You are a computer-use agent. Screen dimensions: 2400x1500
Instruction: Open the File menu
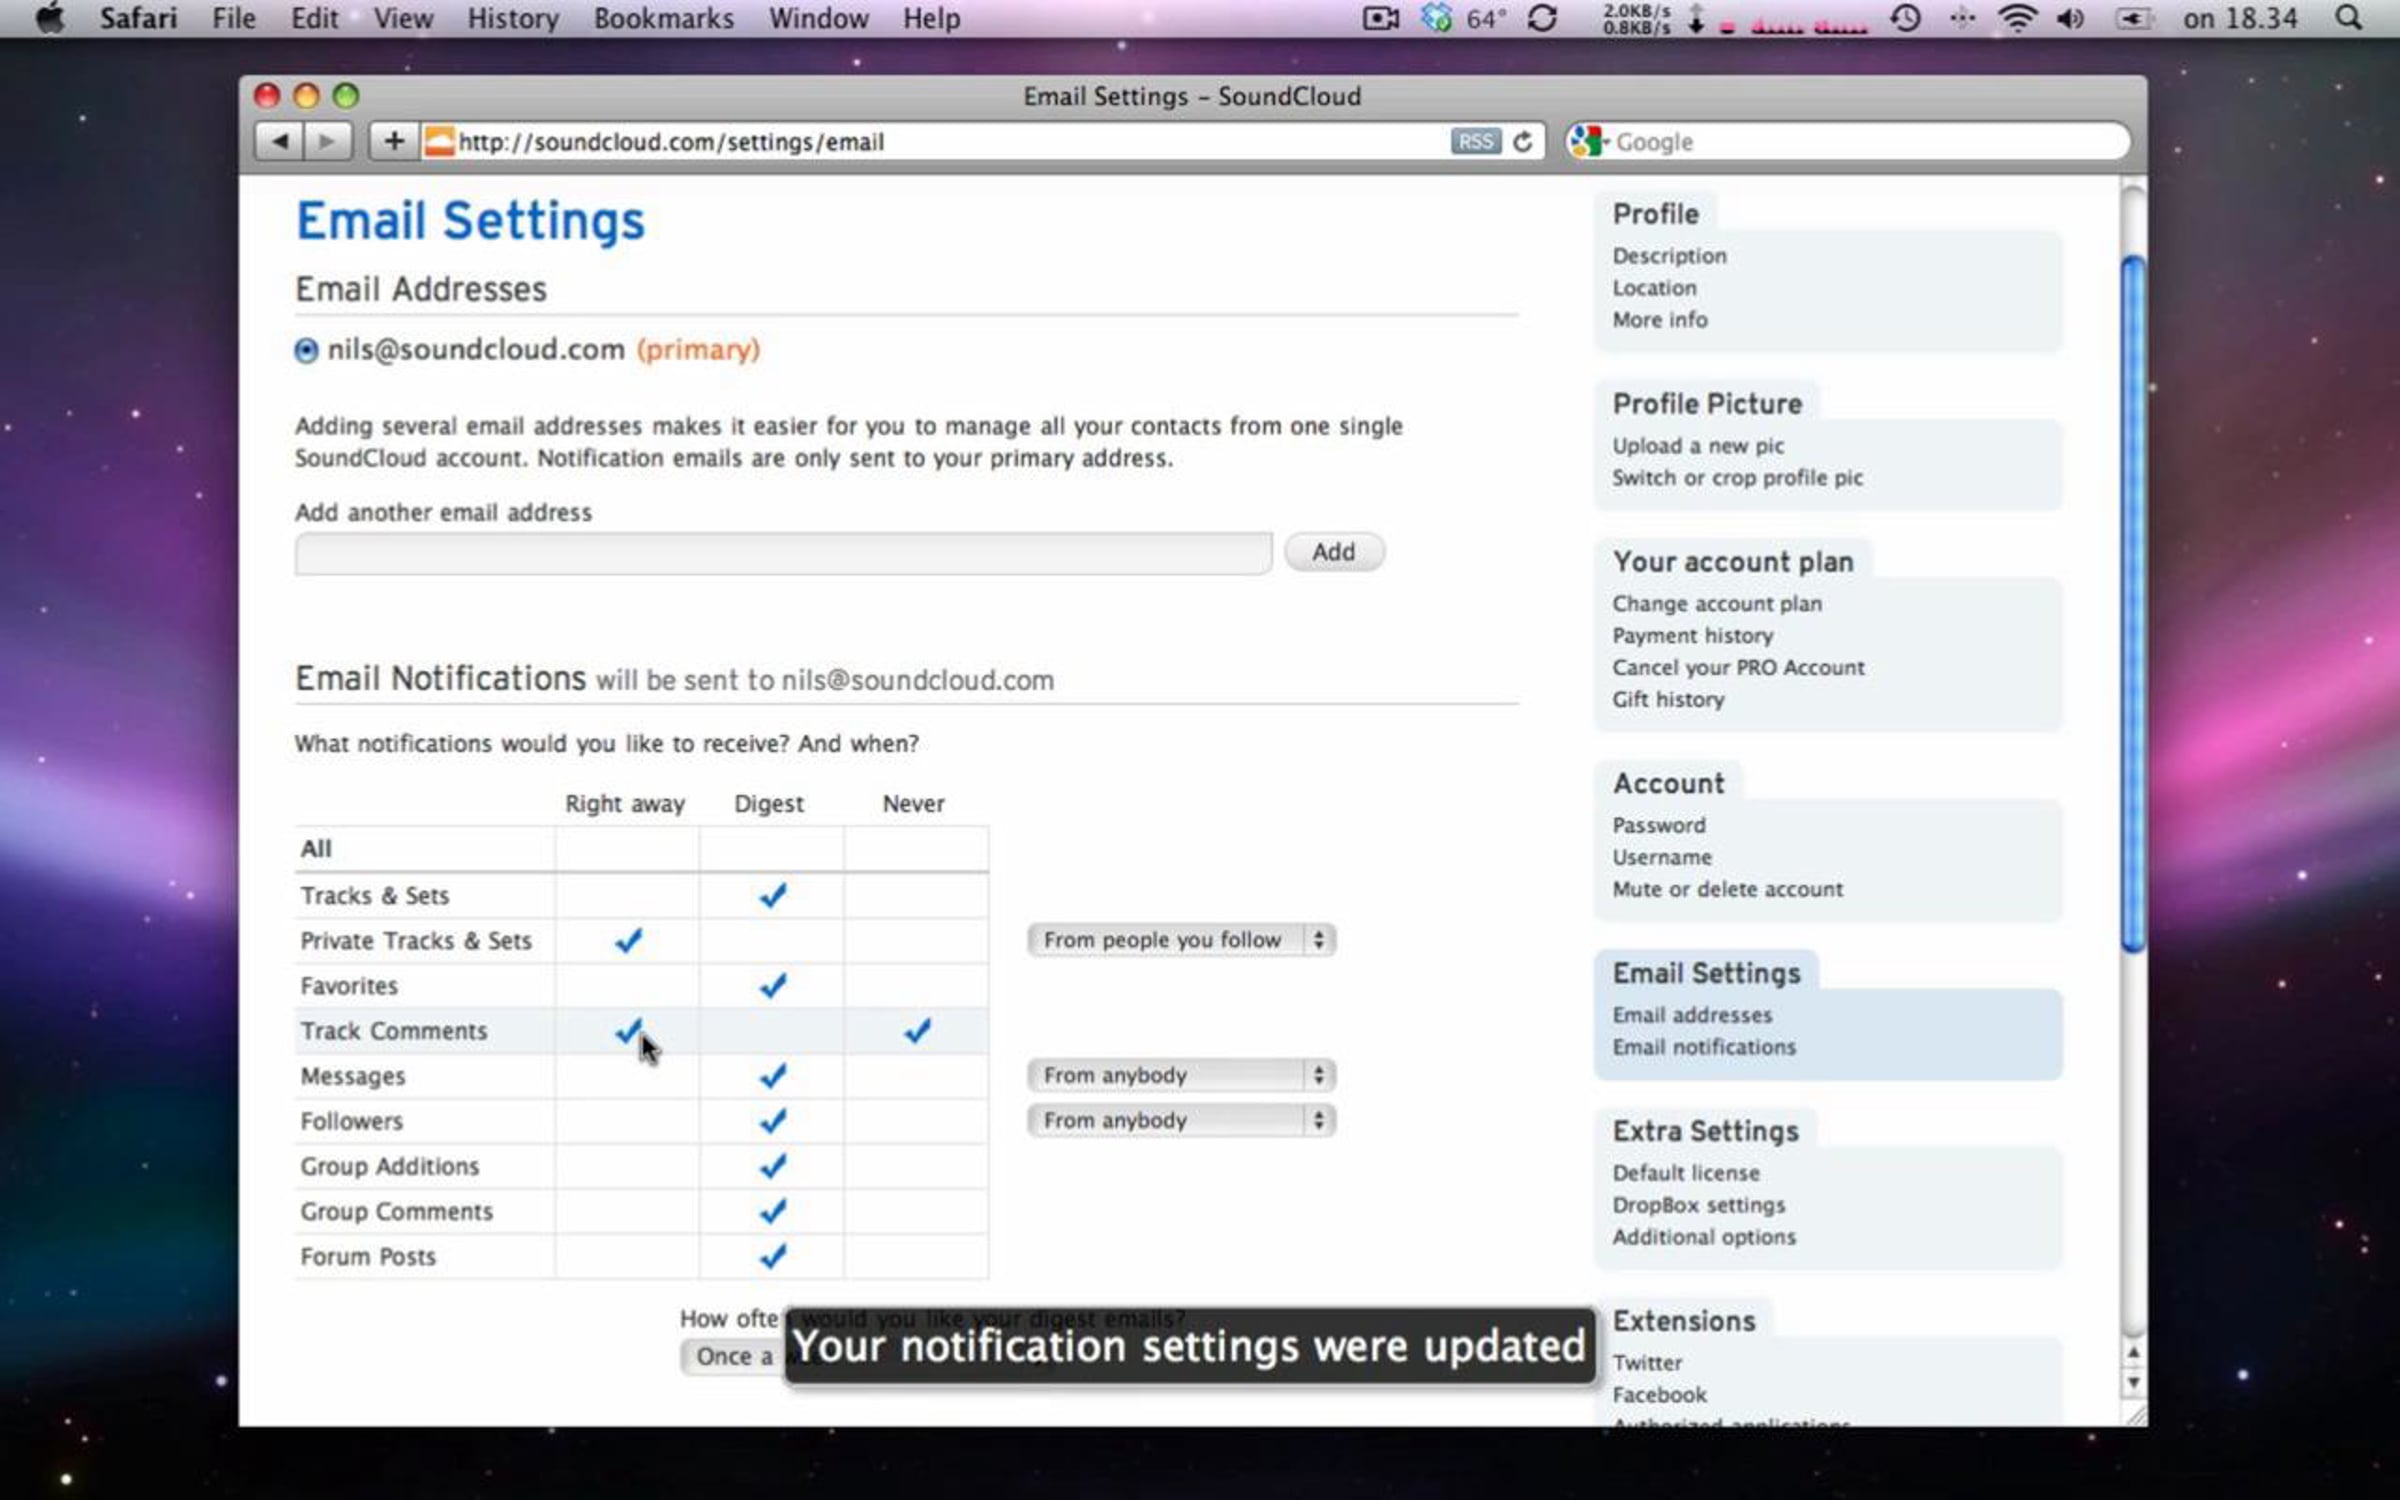[x=233, y=18]
